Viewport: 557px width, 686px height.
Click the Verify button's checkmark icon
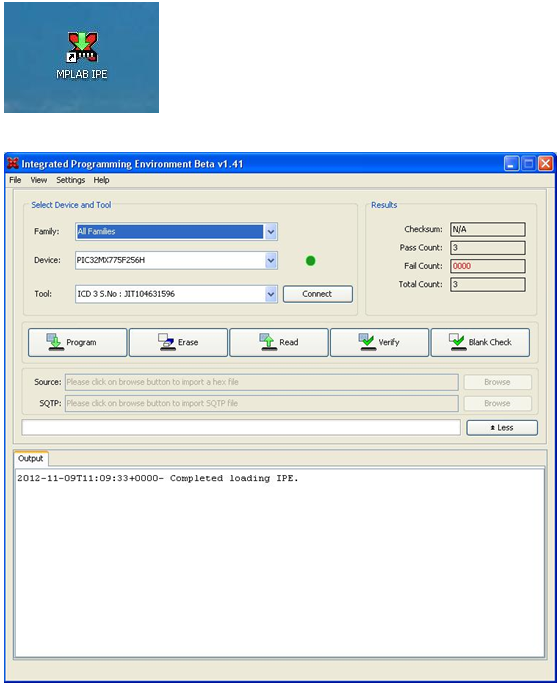click(x=367, y=342)
